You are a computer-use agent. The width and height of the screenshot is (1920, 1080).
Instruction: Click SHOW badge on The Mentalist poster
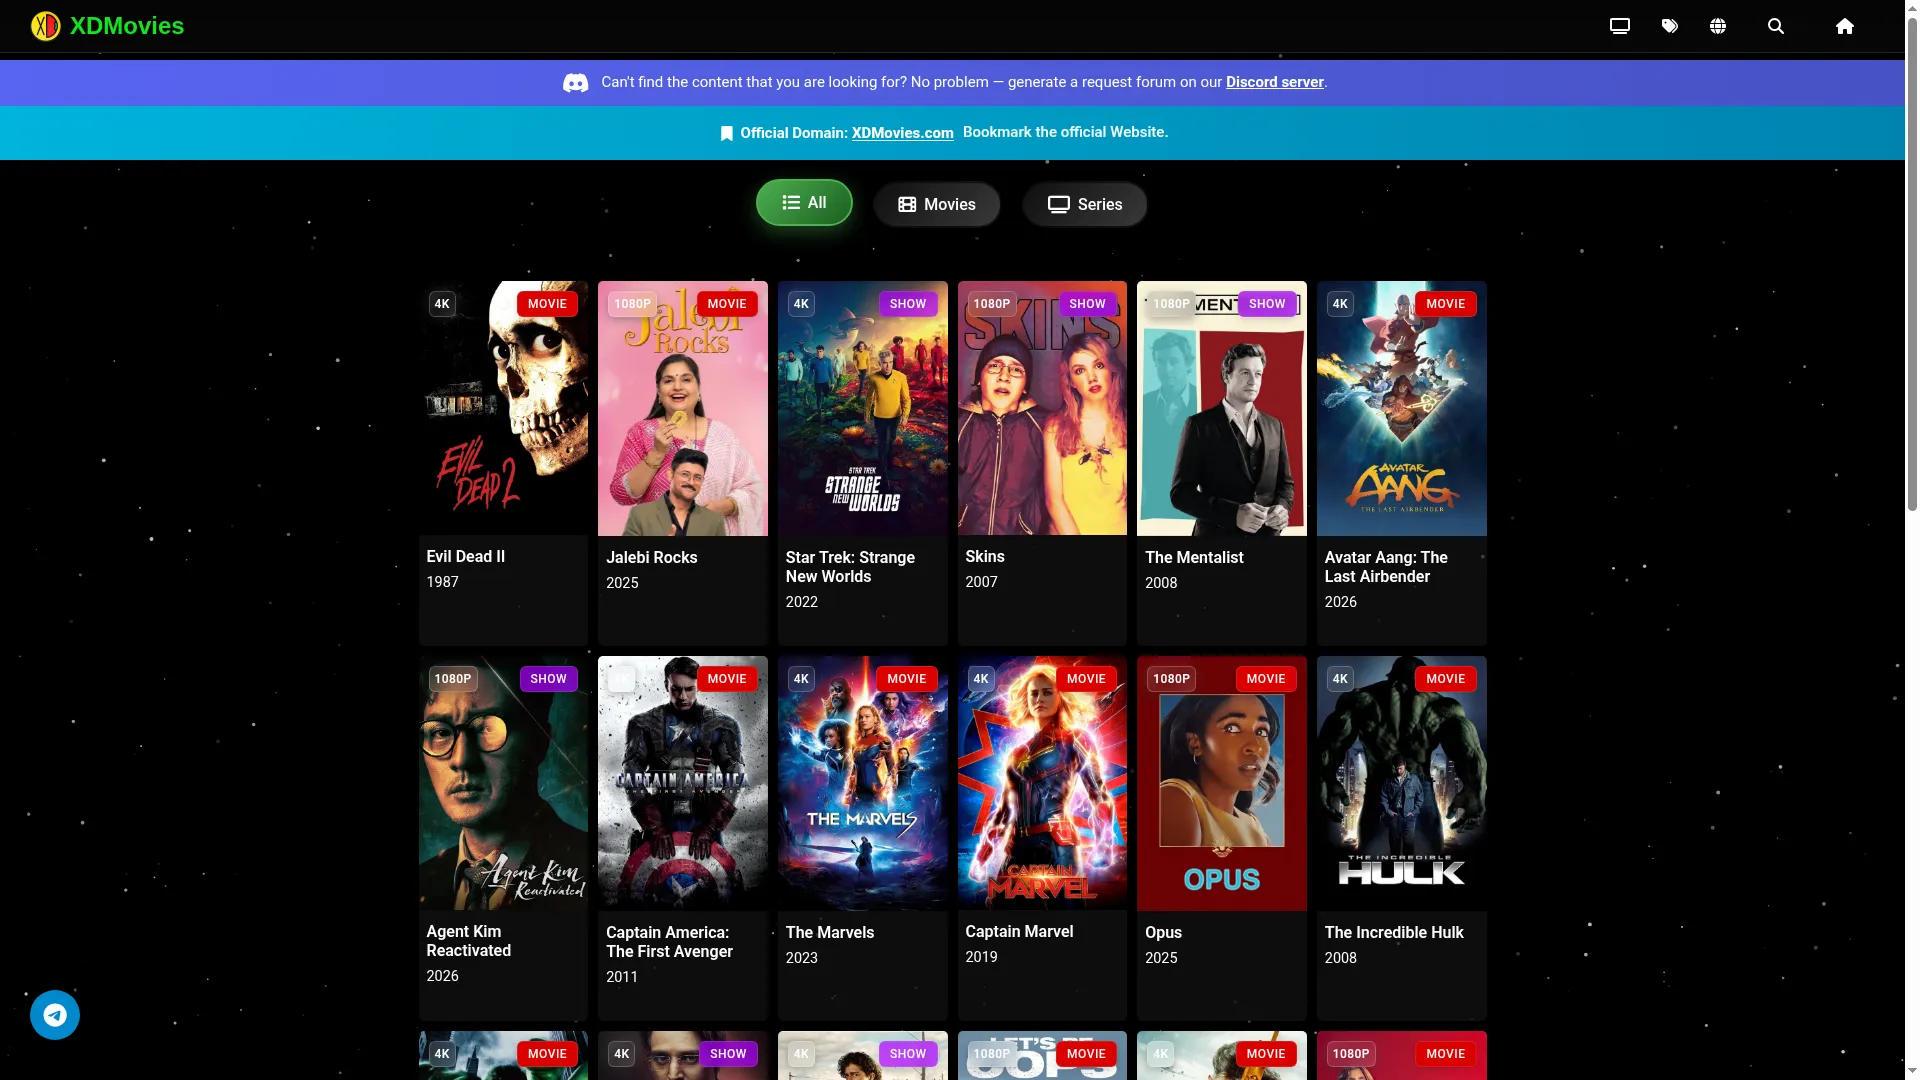coord(1267,304)
